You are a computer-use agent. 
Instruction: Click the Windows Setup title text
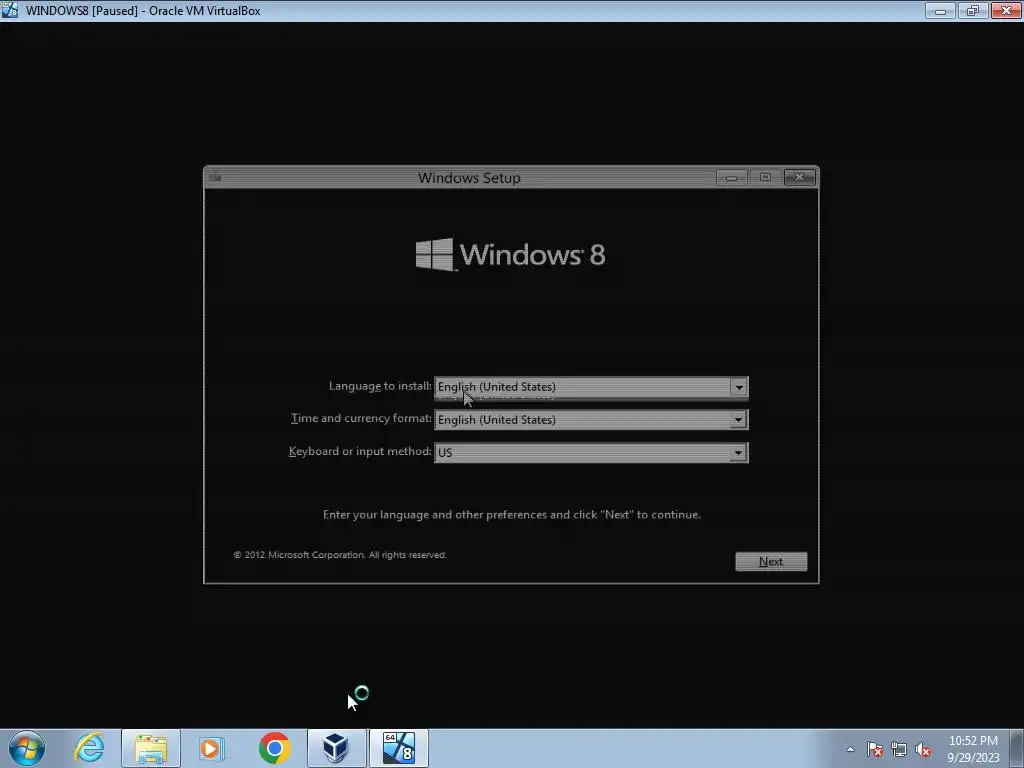point(470,178)
